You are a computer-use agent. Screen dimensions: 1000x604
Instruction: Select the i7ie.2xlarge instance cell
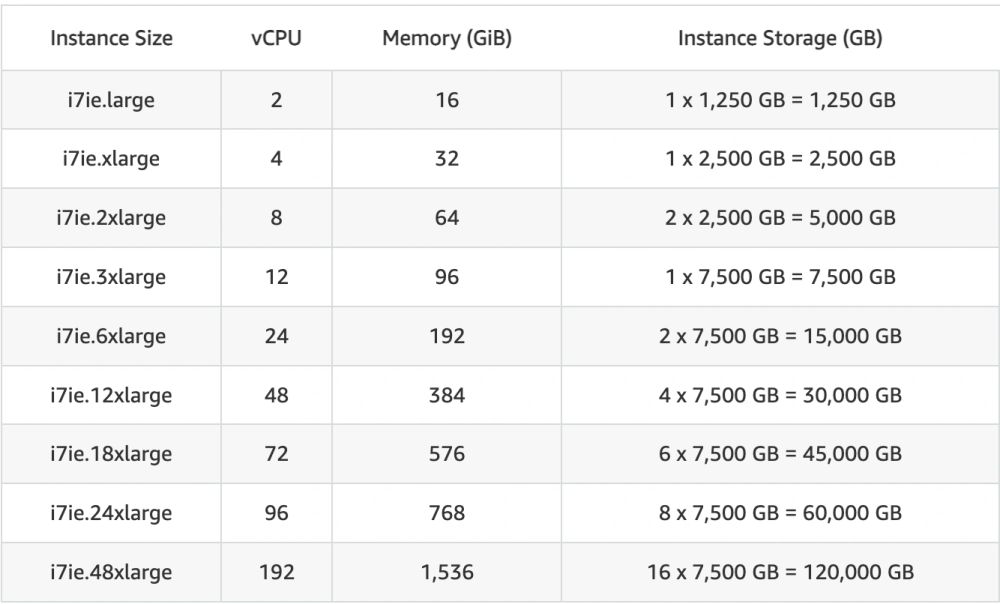111,218
